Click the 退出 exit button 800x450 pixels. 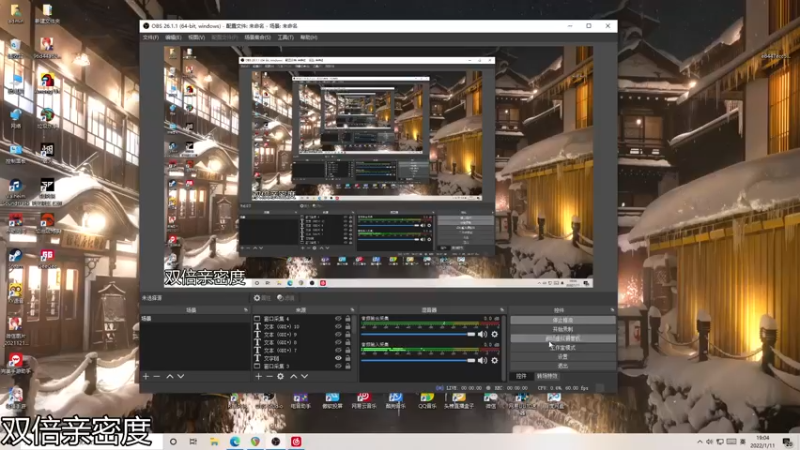point(563,366)
